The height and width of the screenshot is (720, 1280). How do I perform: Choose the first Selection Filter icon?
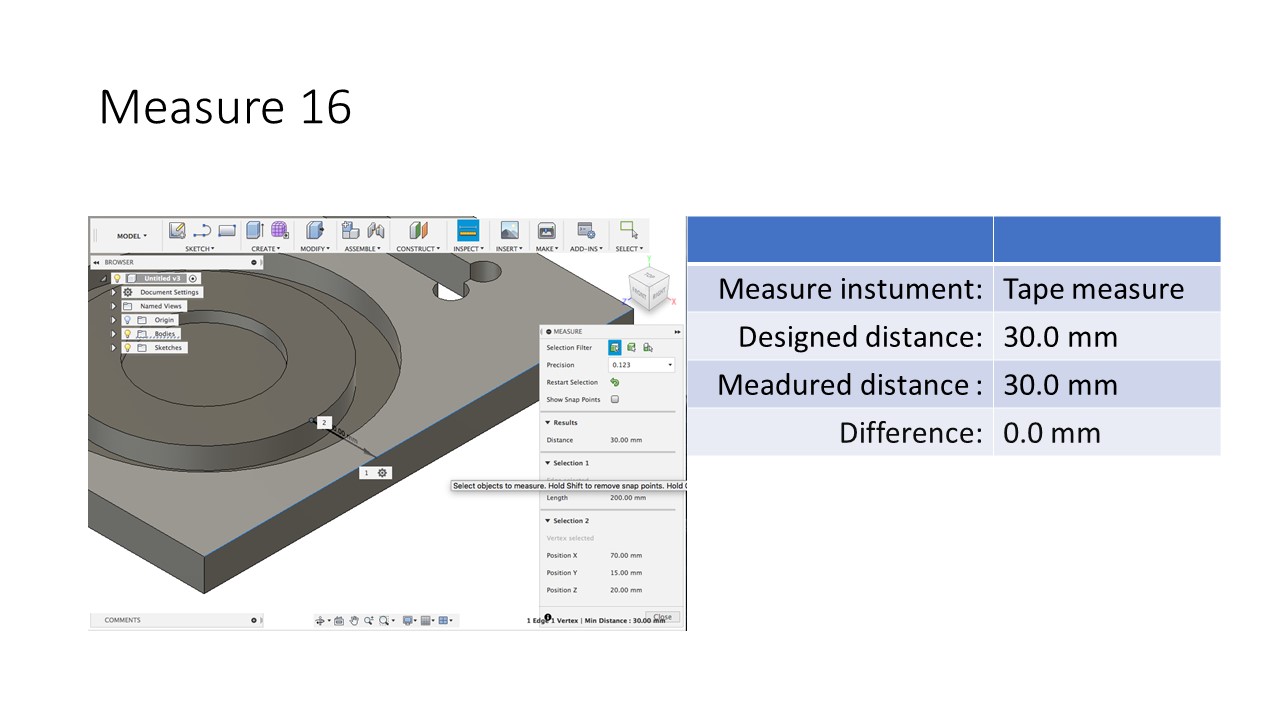click(615, 347)
